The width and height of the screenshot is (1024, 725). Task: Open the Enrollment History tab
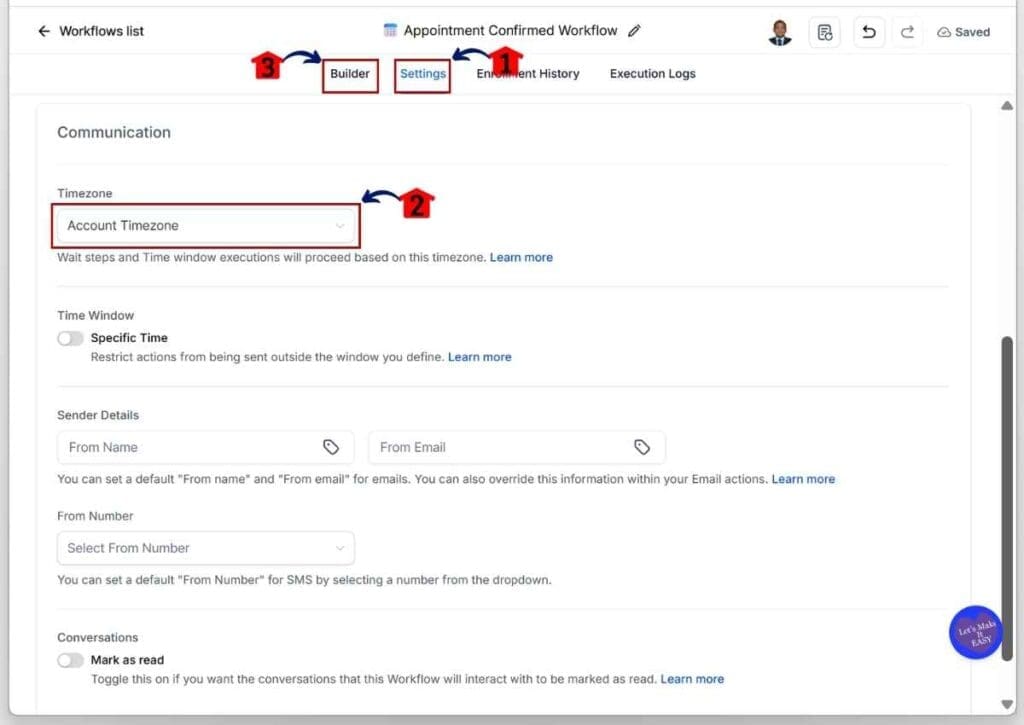(528, 74)
